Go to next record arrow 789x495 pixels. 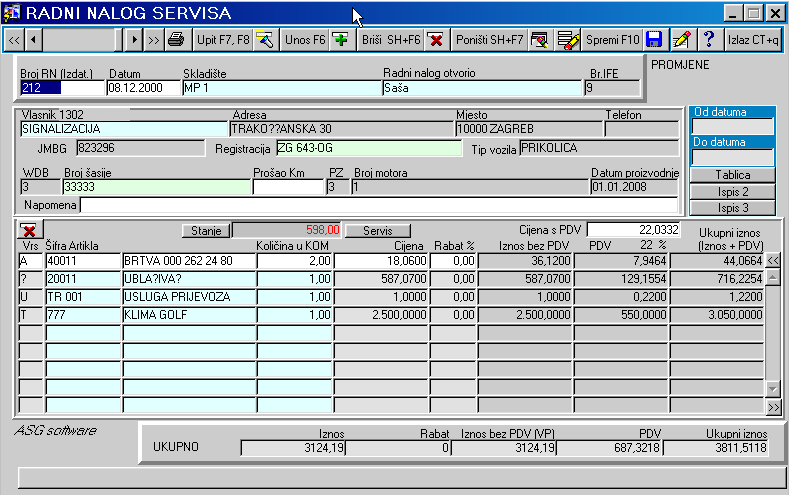(x=134, y=40)
